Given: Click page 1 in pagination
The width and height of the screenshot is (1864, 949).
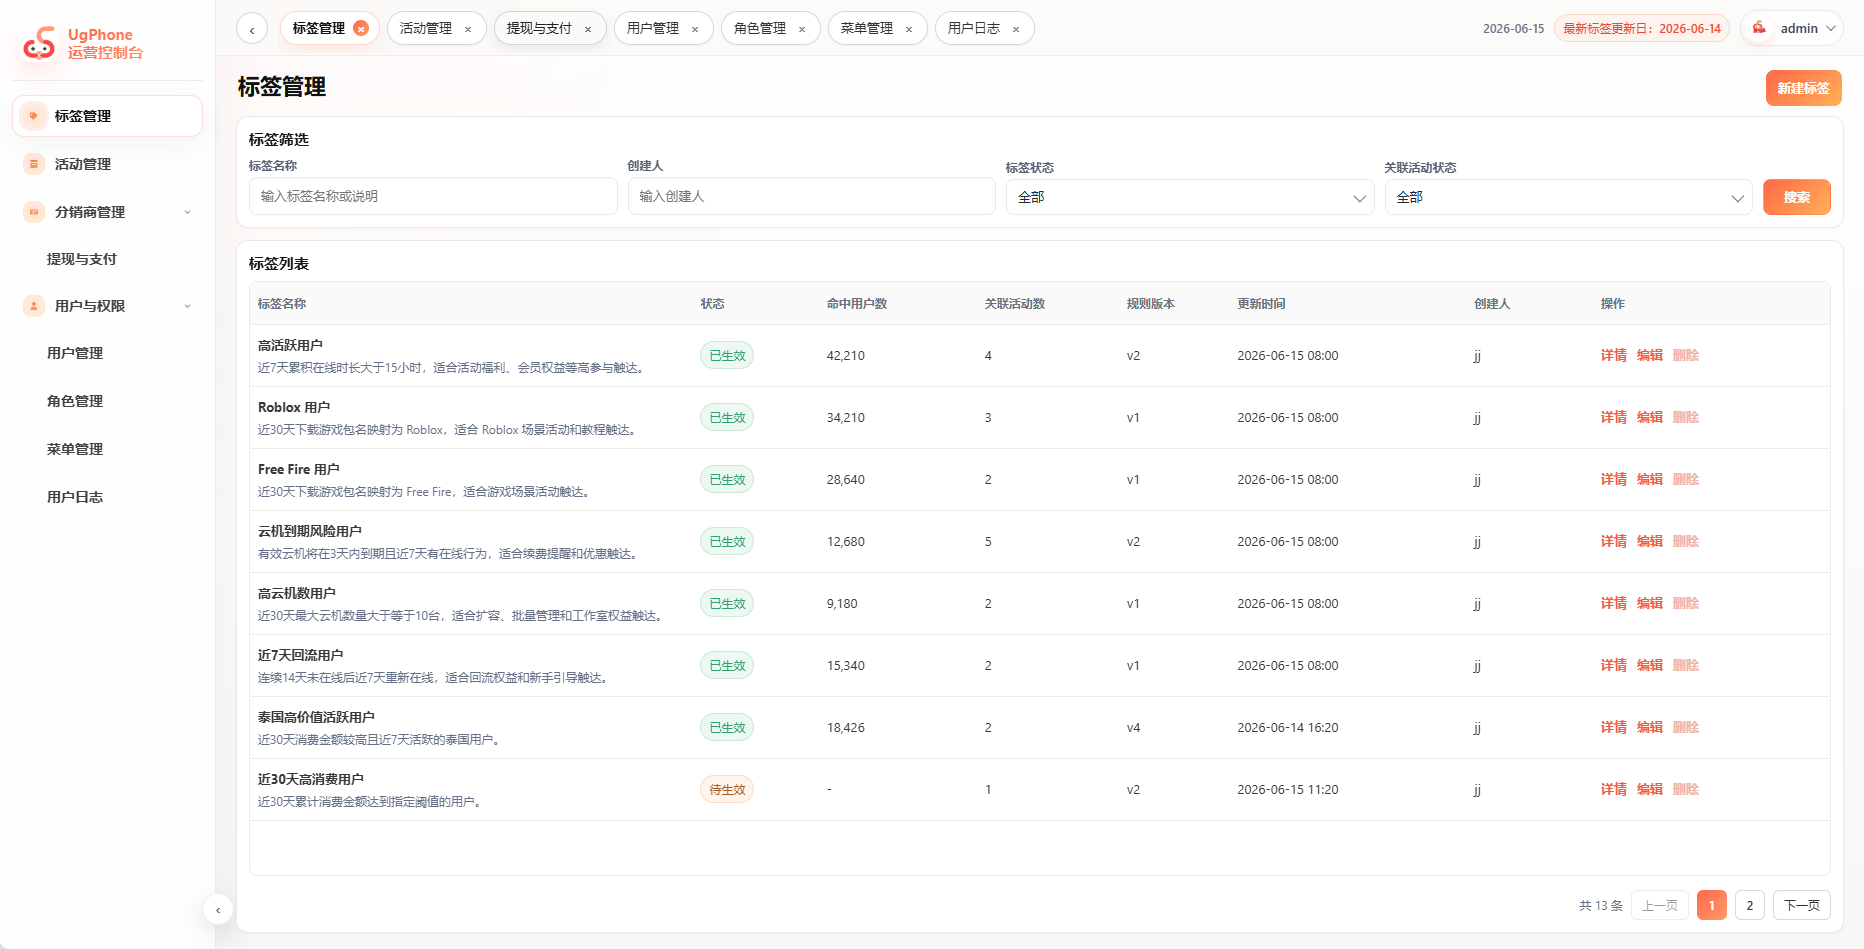Looking at the screenshot, I should (1711, 905).
